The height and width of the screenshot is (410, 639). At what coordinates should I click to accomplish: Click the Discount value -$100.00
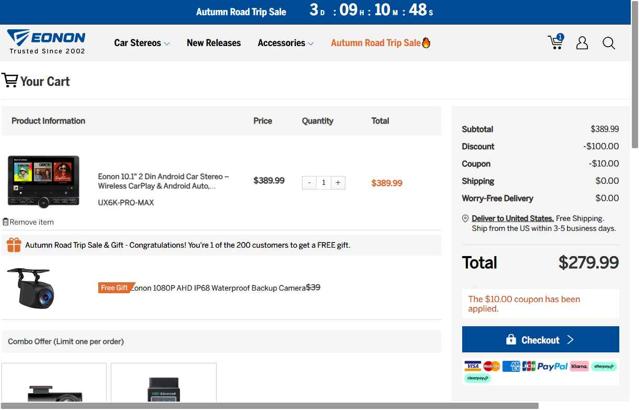pos(601,146)
